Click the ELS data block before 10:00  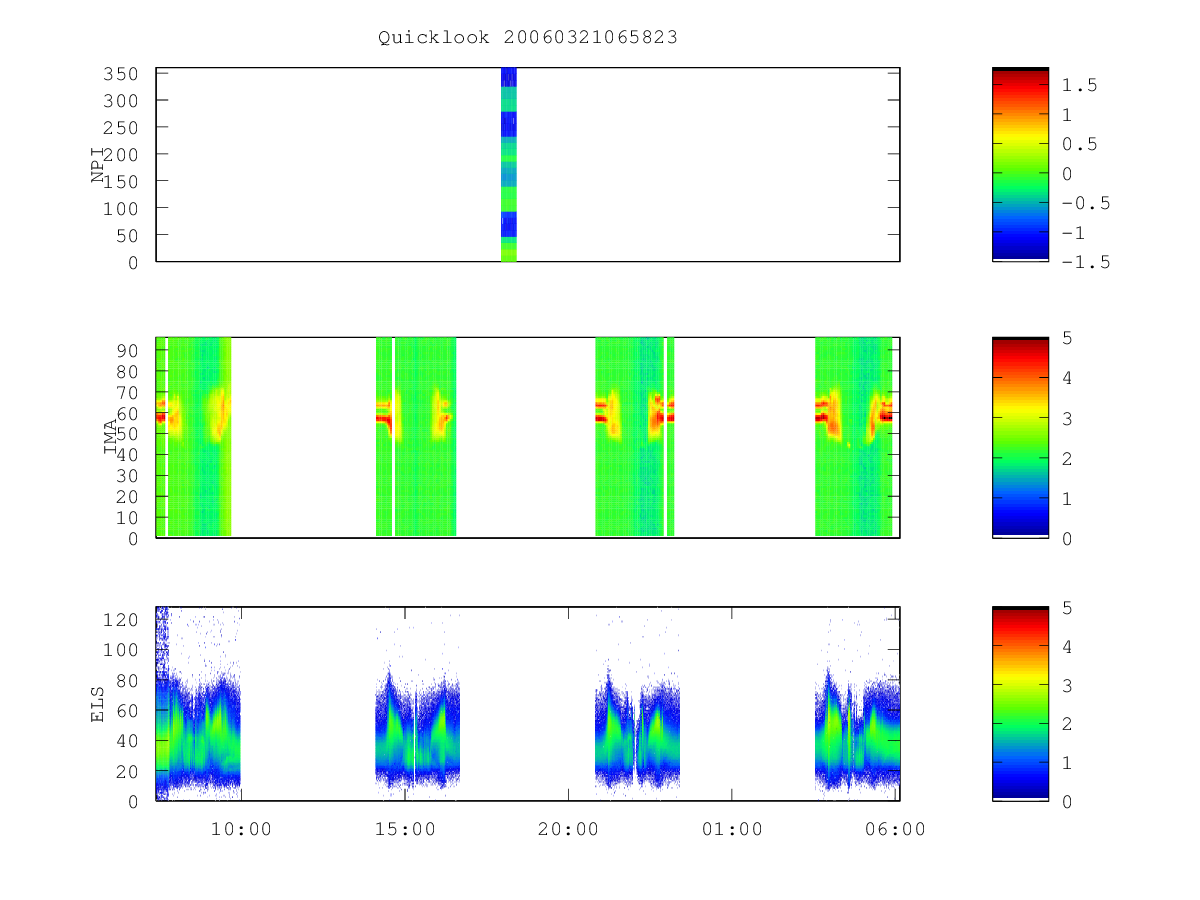coord(198,705)
